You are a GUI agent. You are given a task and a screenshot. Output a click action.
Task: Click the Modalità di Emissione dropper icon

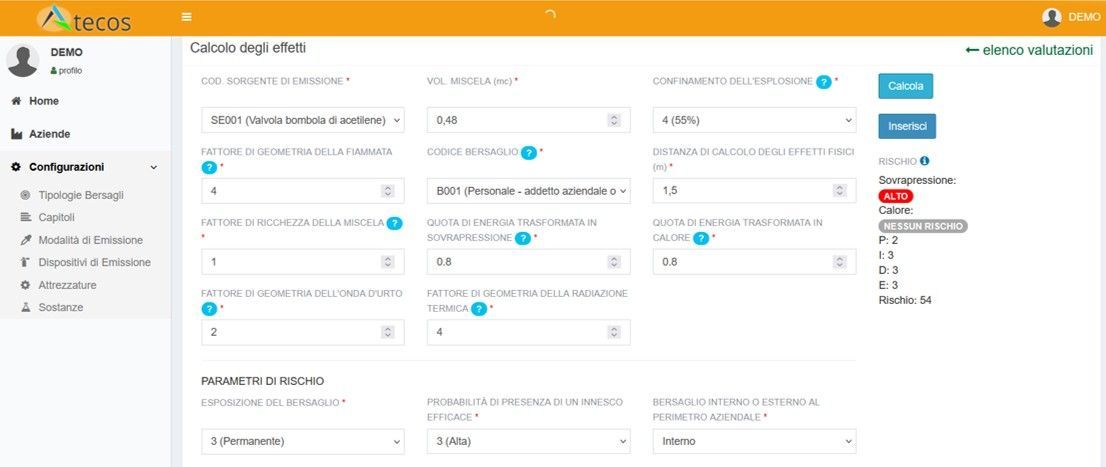[x=25, y=240]
